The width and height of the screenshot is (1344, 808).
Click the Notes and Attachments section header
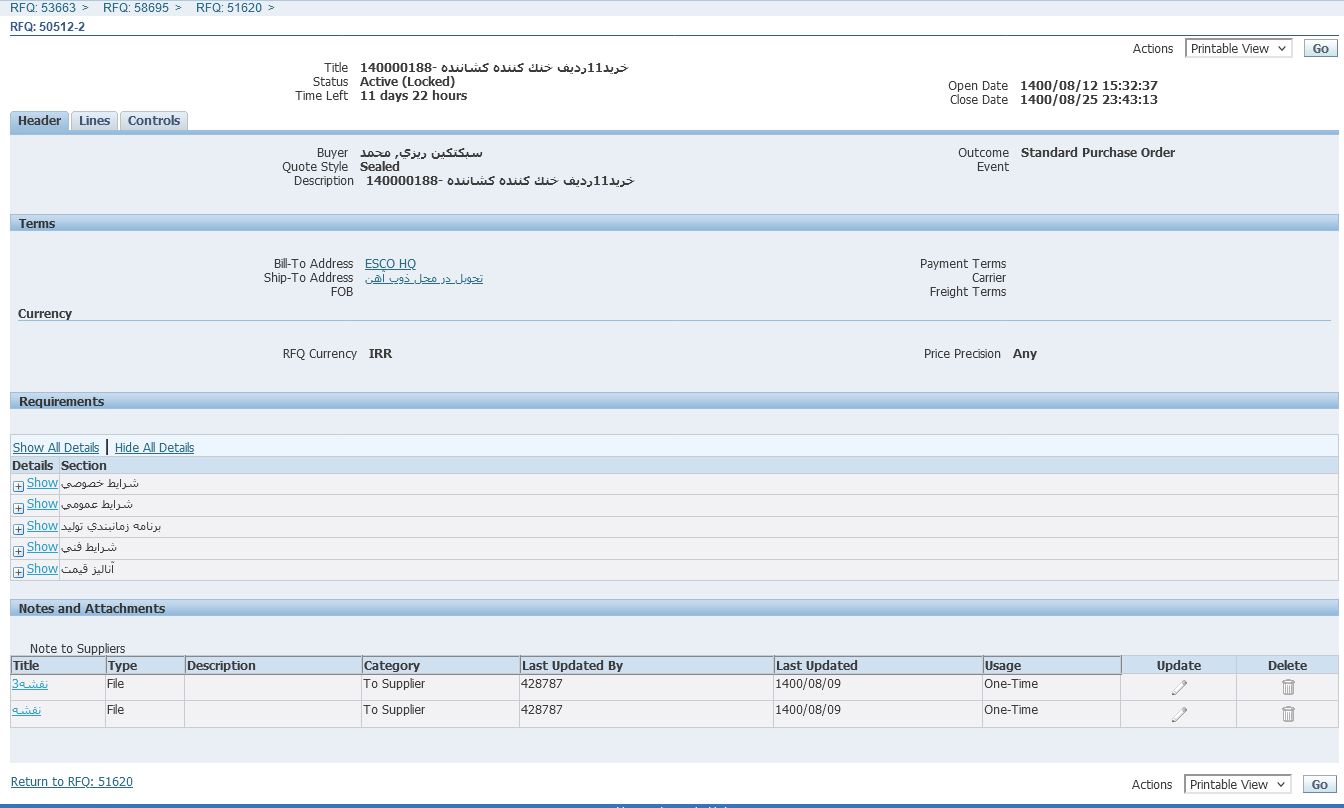674,608
